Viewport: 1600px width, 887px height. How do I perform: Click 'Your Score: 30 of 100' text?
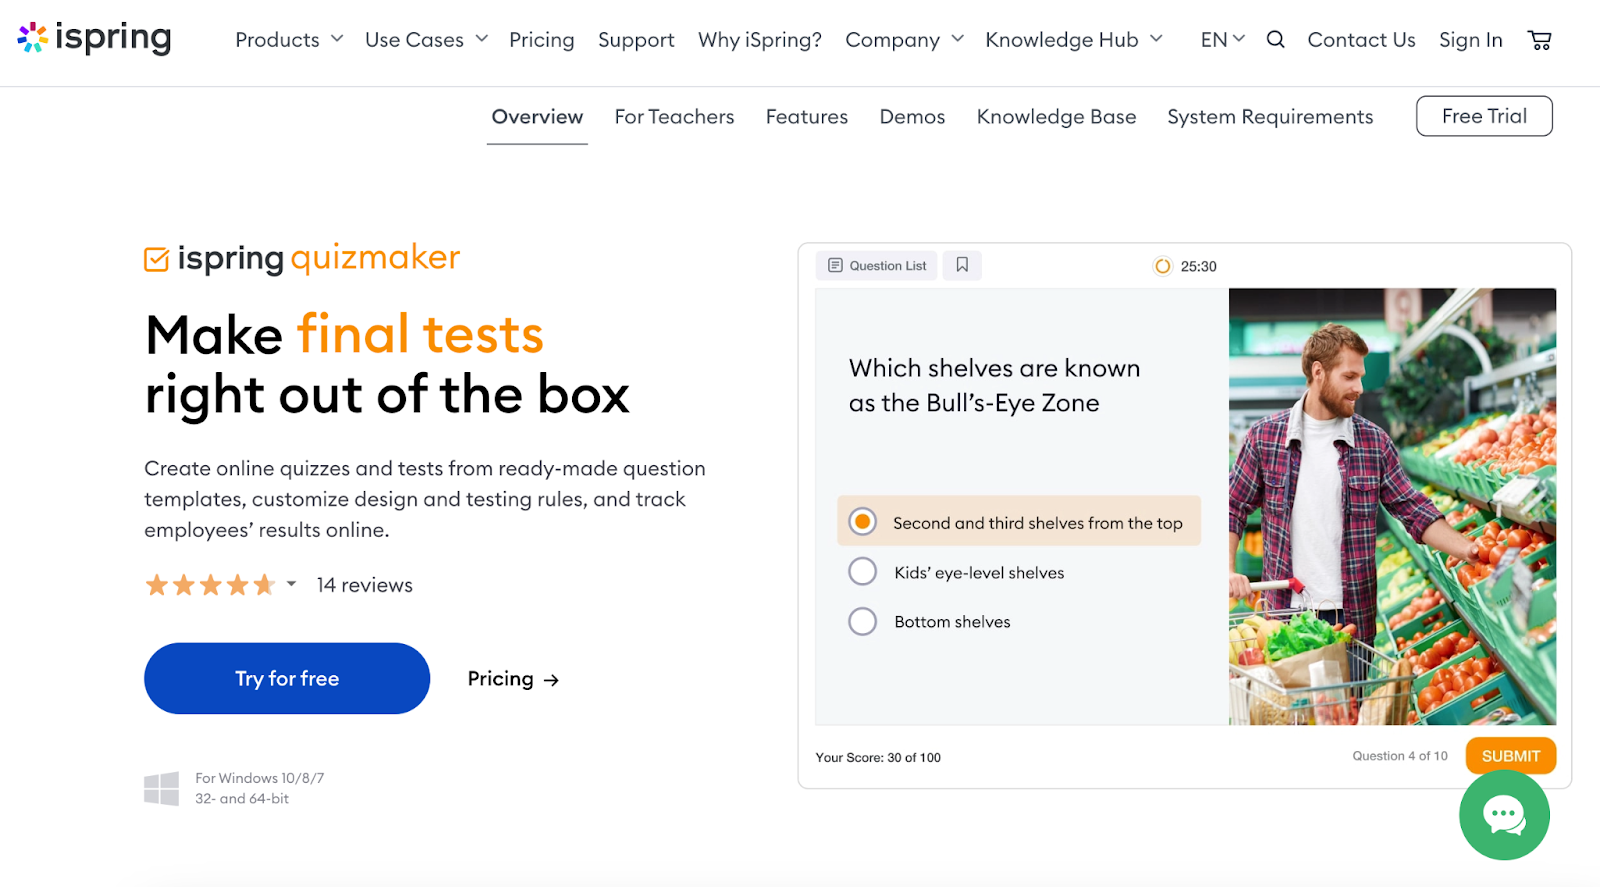878,757
